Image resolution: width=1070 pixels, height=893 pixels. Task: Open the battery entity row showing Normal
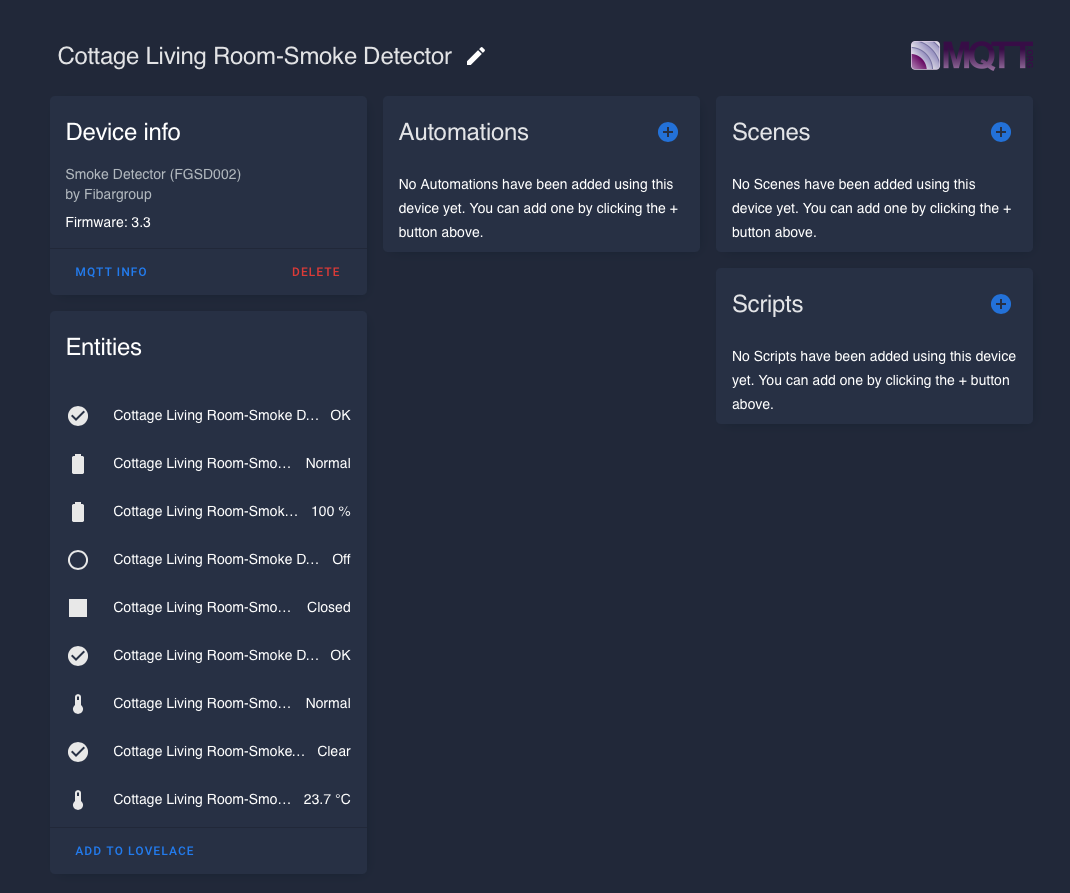coord(215,464)
